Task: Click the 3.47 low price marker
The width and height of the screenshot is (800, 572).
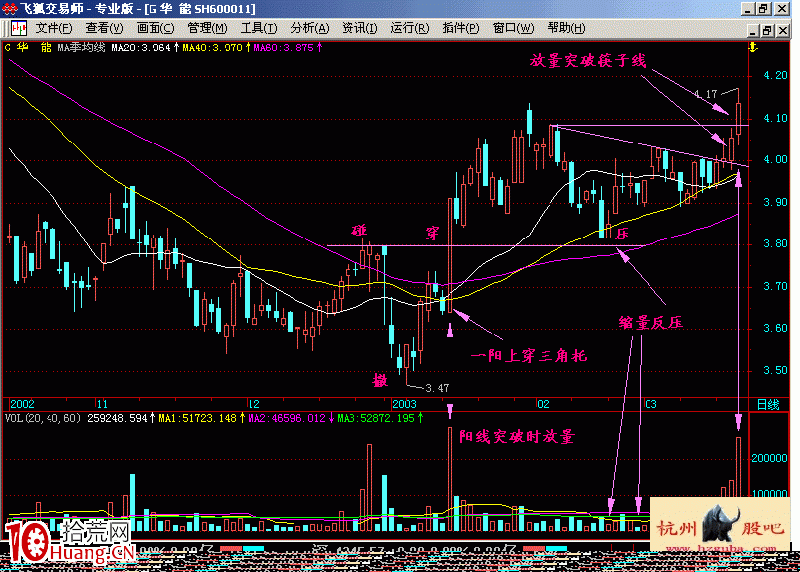Action: click(437, 388)
